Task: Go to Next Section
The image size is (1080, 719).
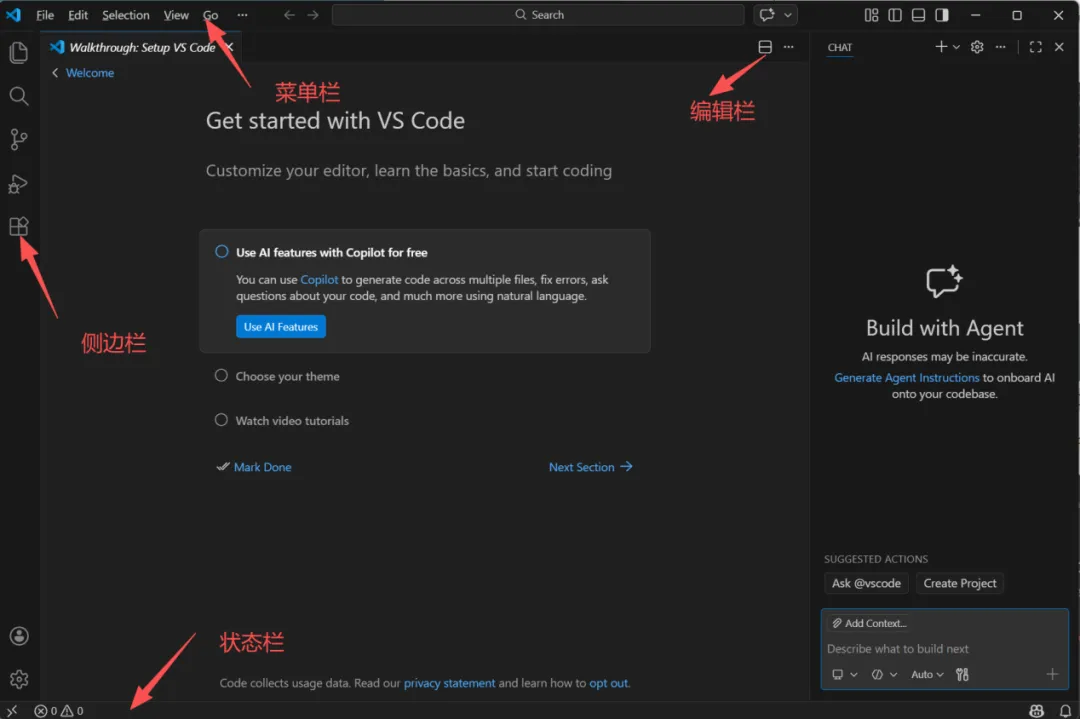Action: (x=590, y=467)
